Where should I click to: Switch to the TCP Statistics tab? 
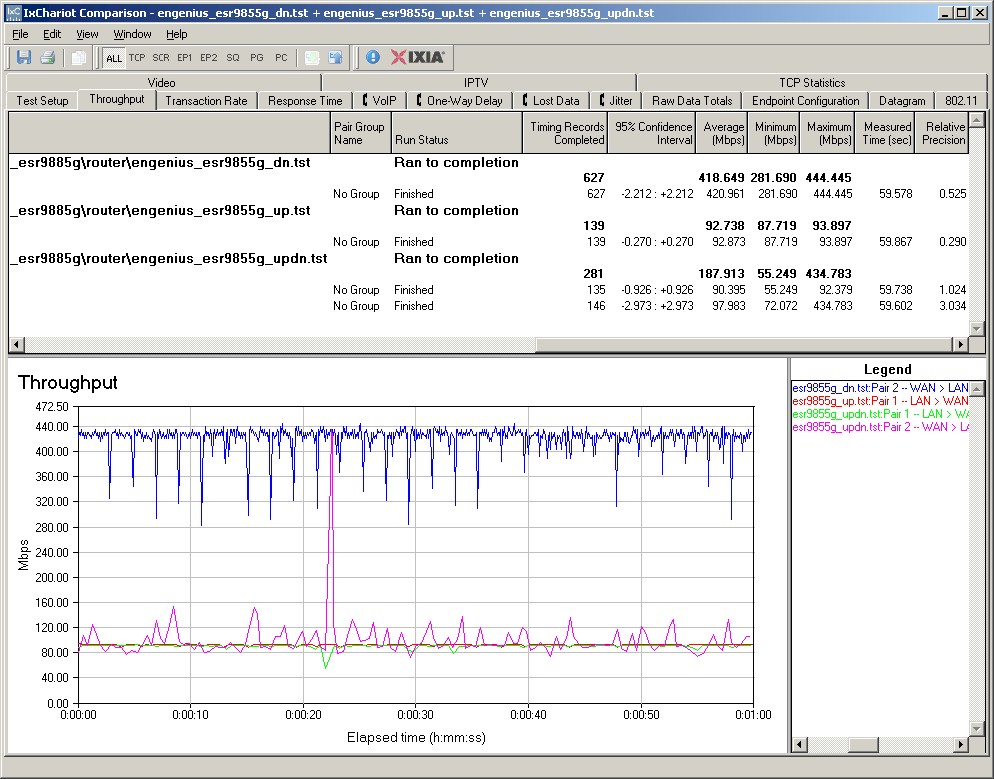coord(812,82)
